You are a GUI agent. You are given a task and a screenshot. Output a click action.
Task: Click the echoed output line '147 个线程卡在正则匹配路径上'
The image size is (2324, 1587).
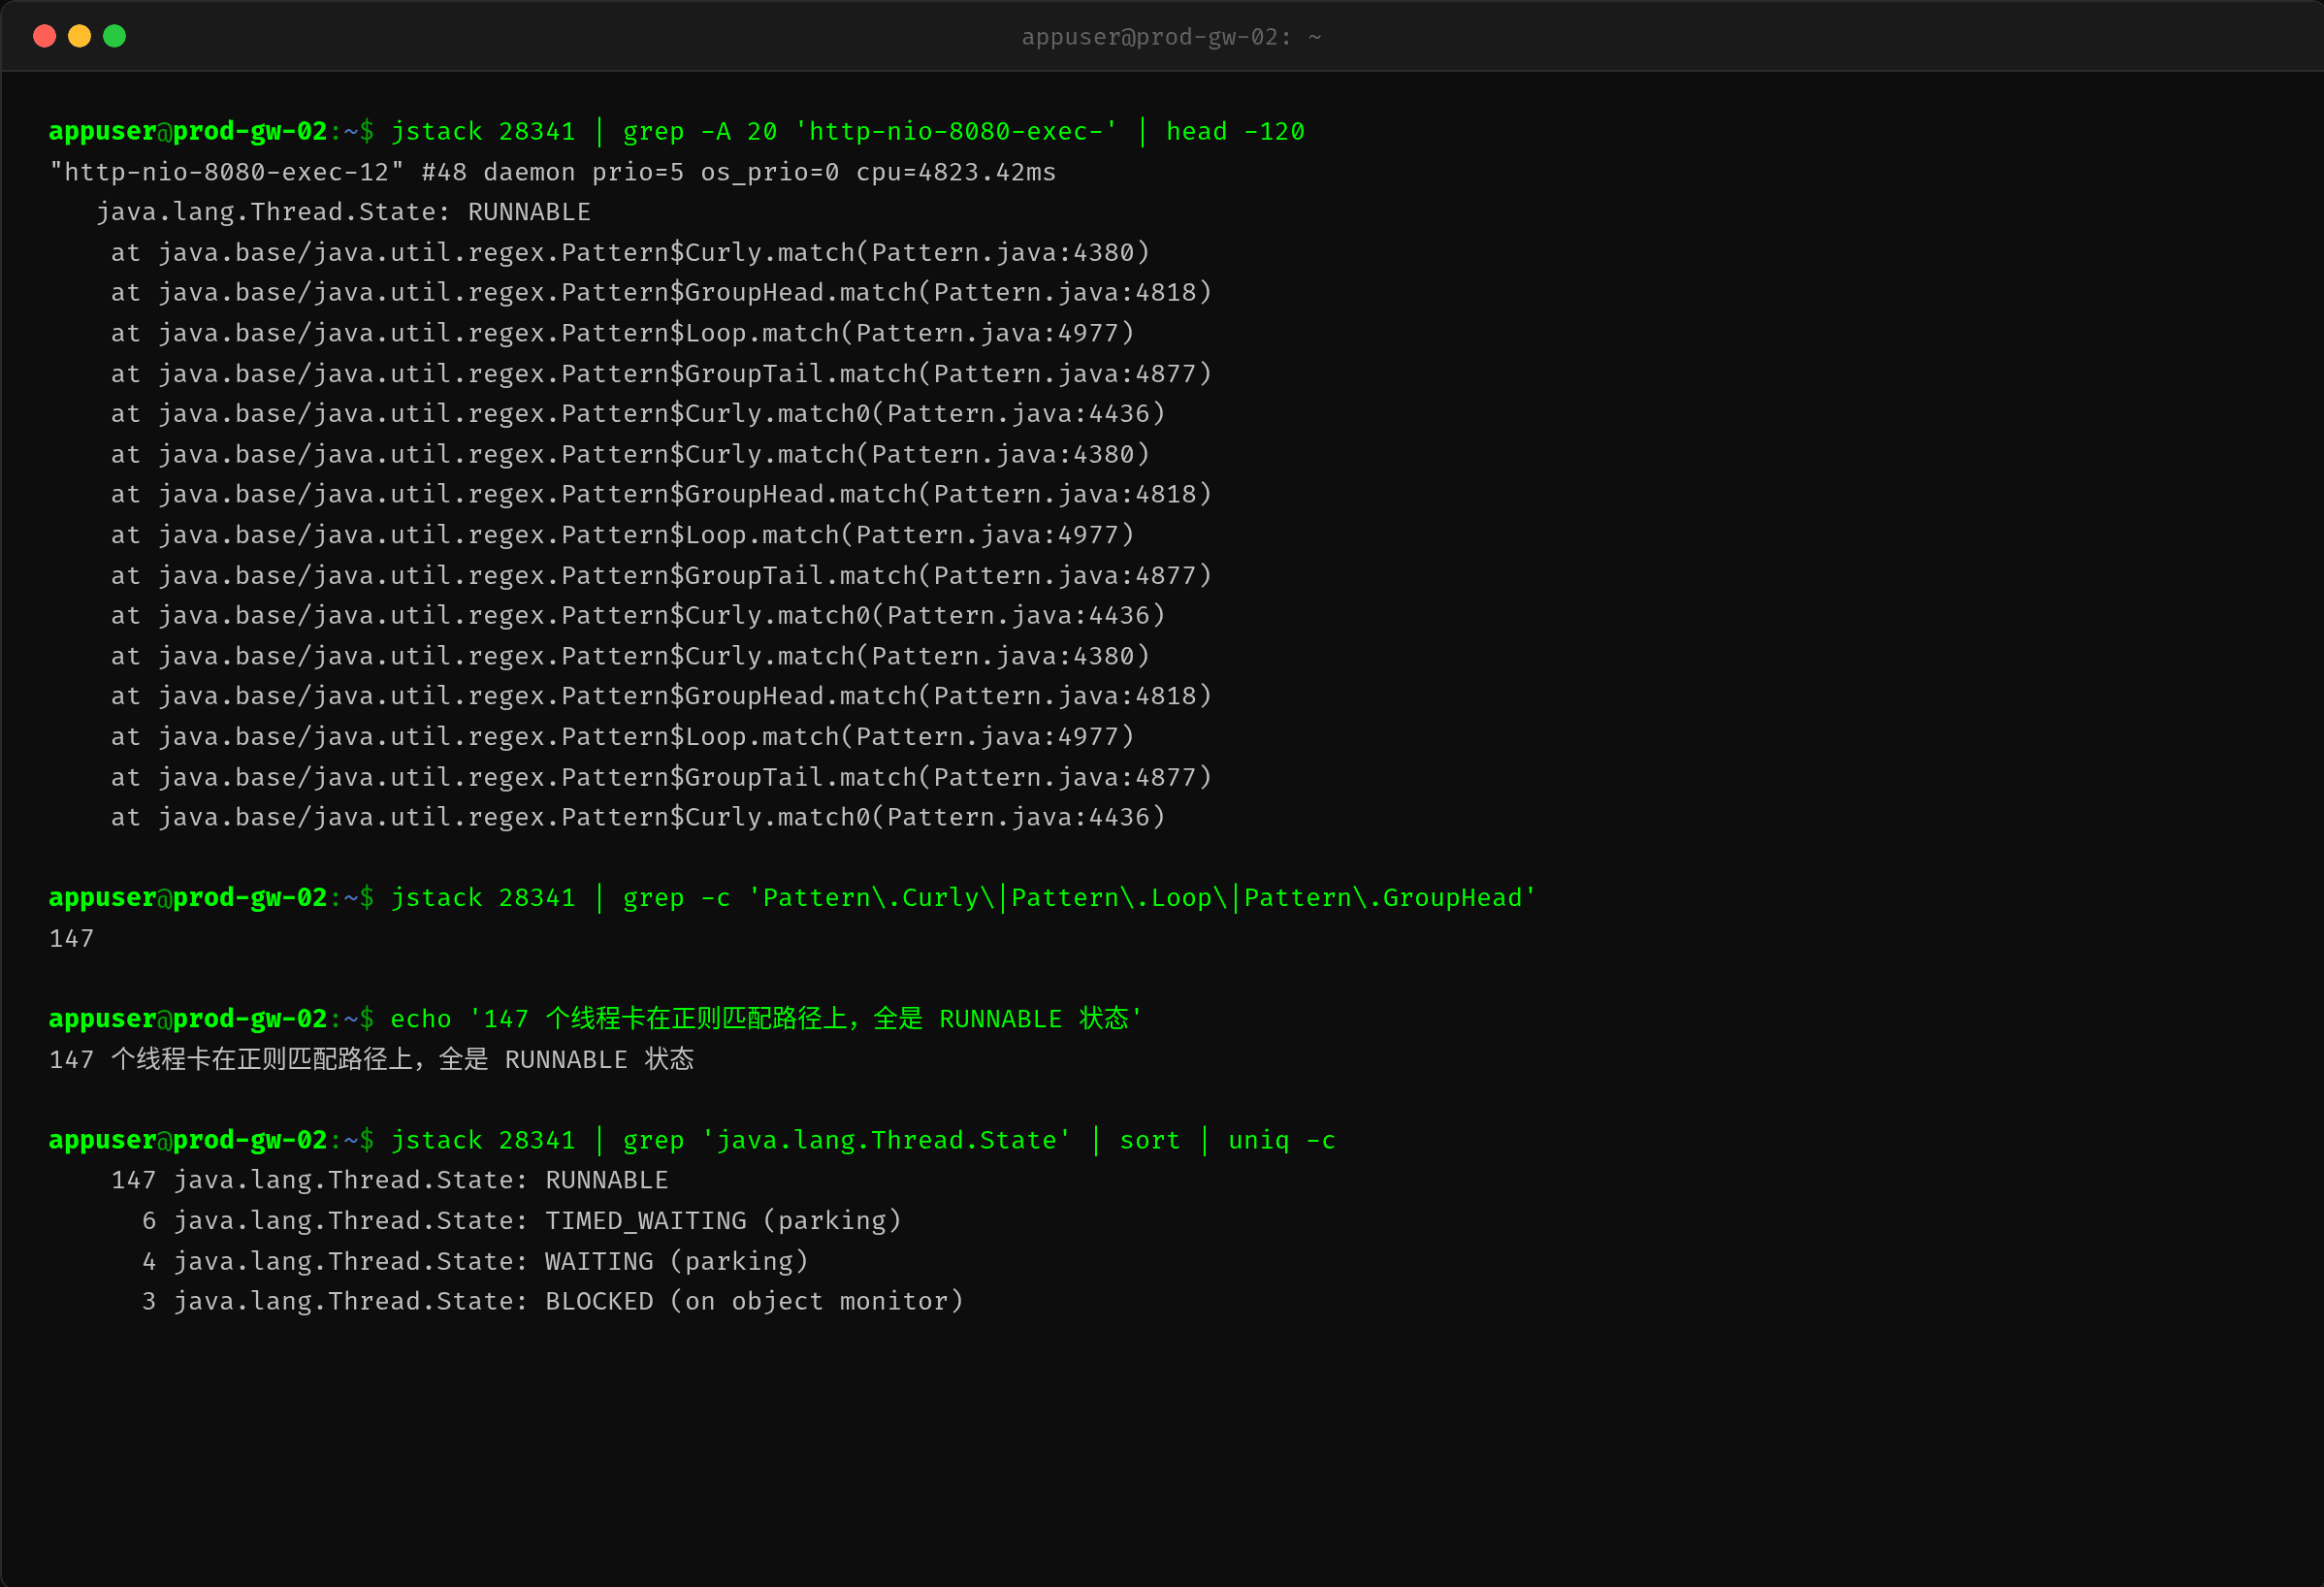coord(371,1059)
